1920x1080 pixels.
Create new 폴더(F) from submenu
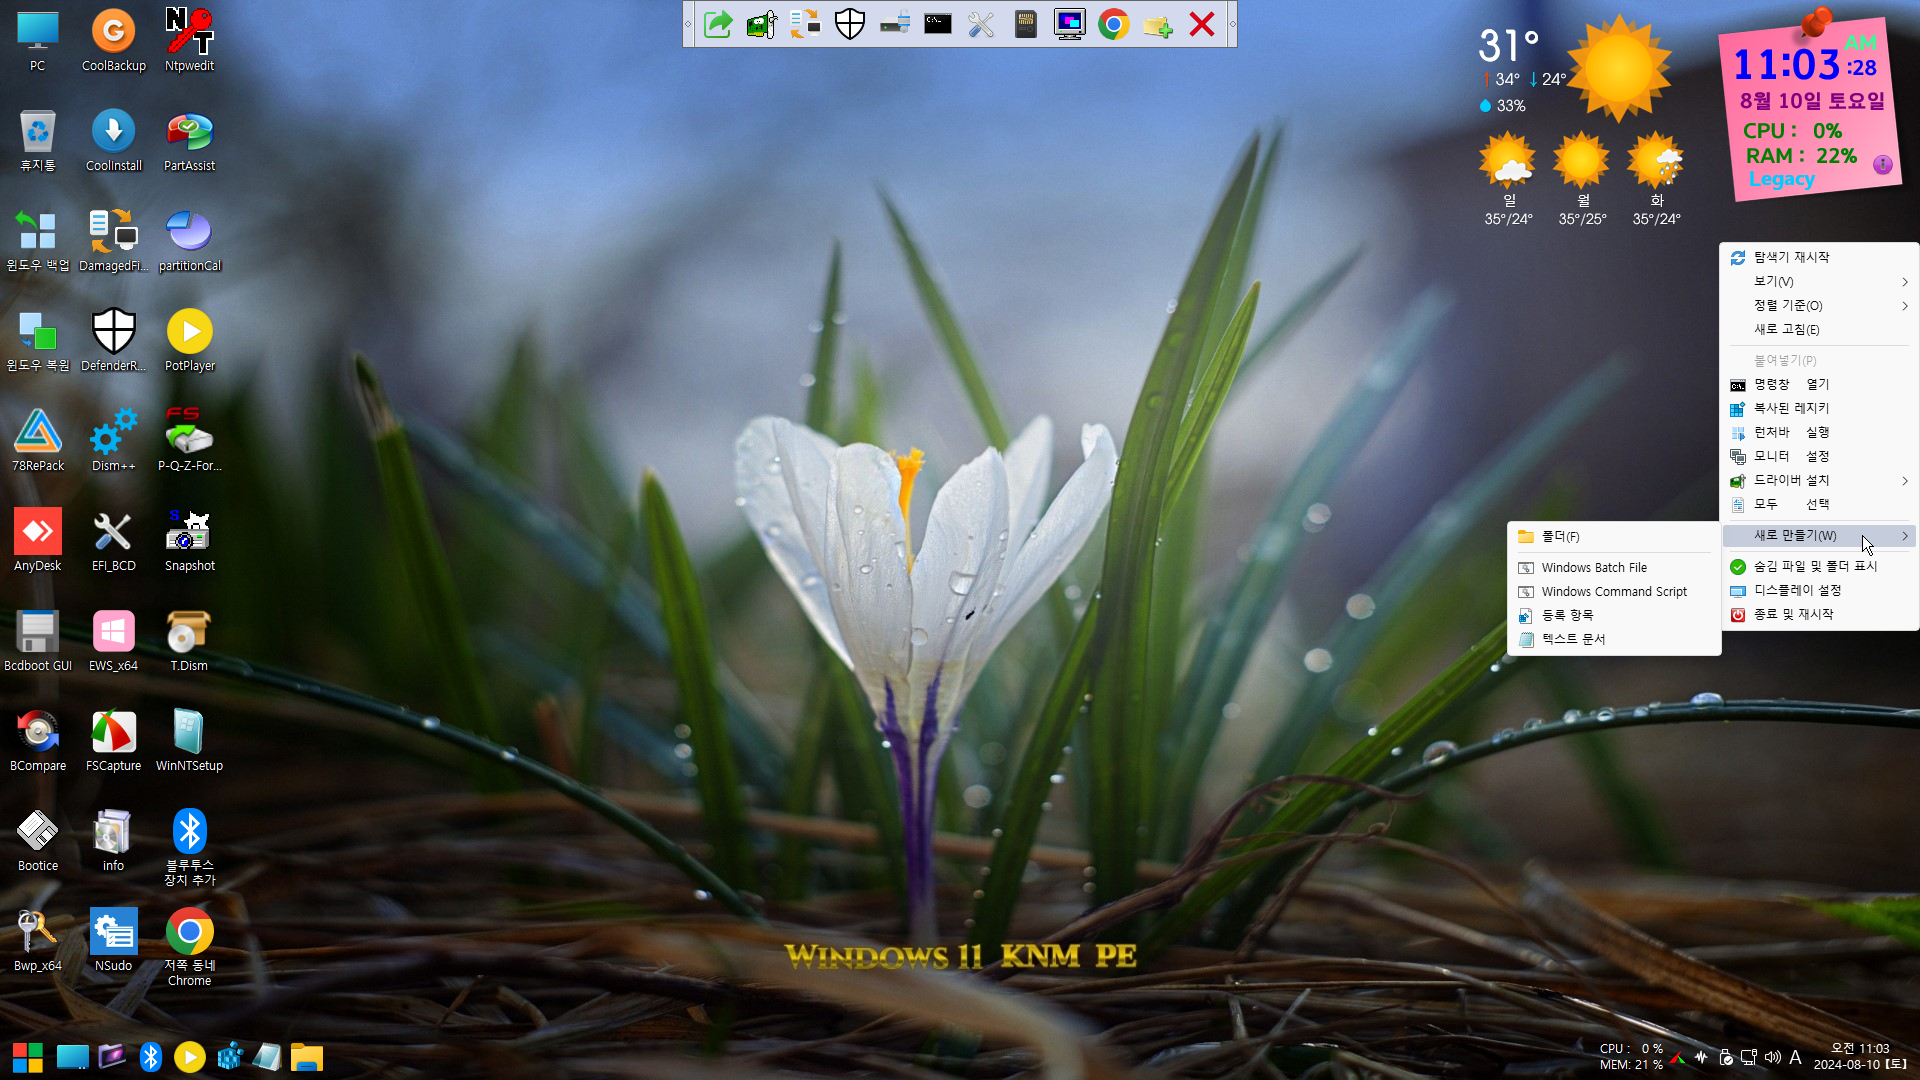click(x=1613, y=537)
